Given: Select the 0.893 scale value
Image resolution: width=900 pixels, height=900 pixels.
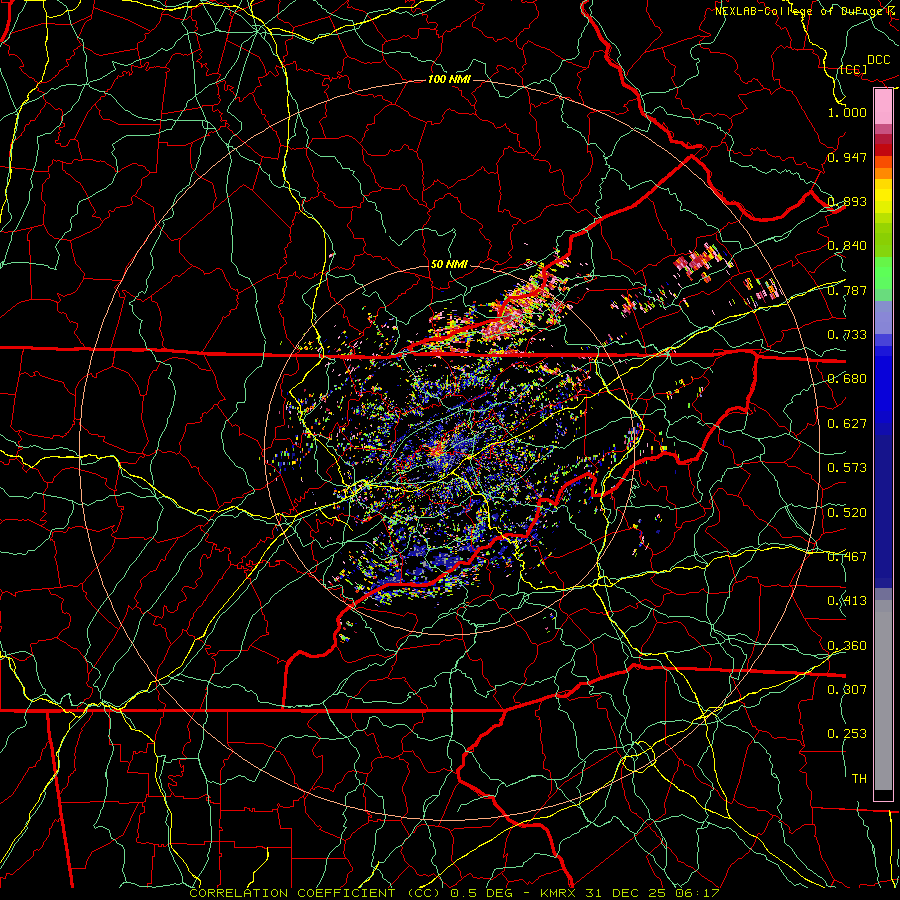Looking at the screenshot, I should [847, 201].
